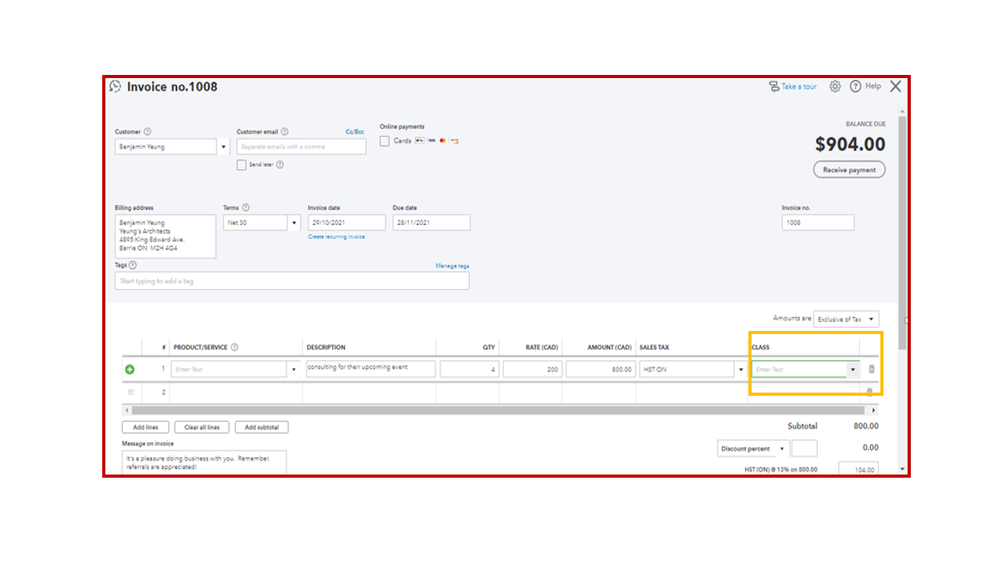Click the Invoice no. field
999x562 pixels.
click(818, 223)
